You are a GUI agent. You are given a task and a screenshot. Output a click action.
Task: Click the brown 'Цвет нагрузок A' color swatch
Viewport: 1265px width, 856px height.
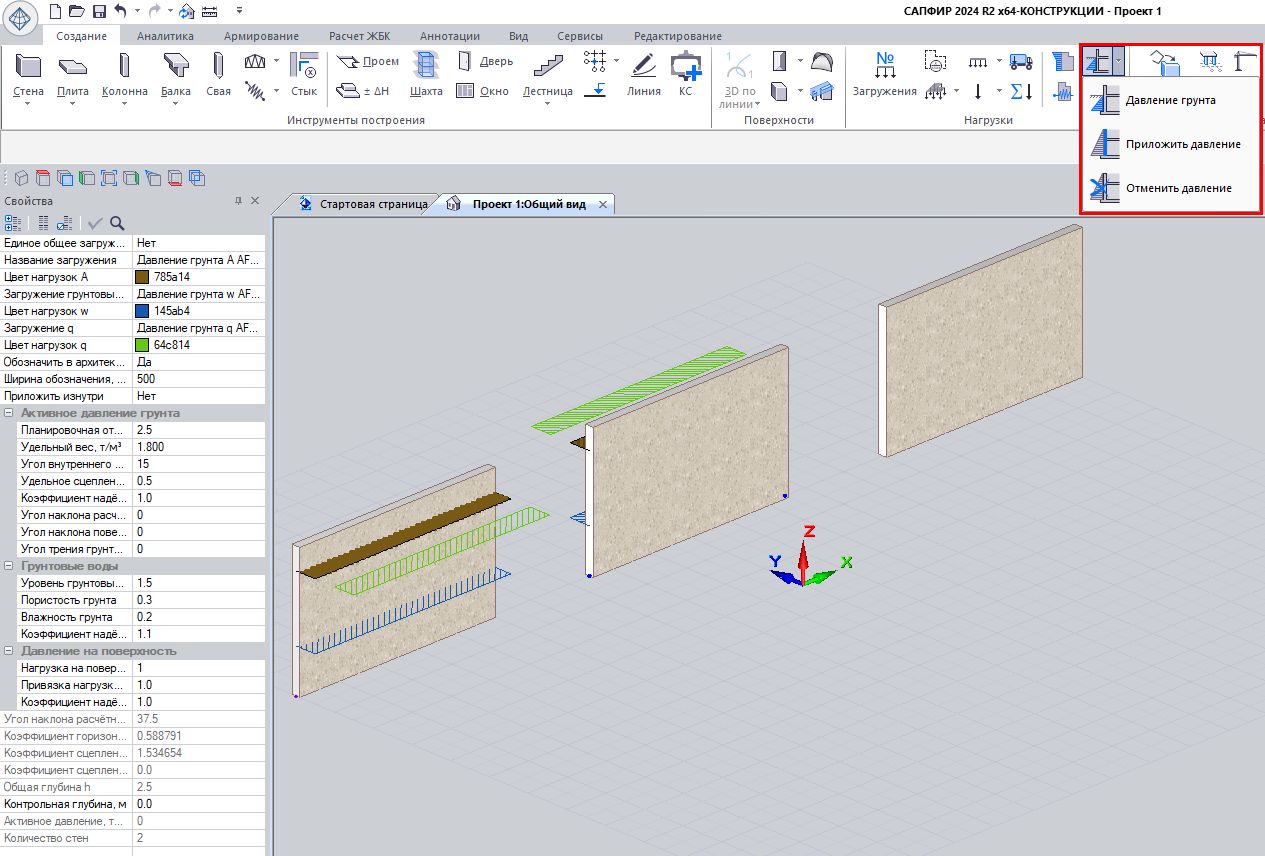click(x=142, y=277)
